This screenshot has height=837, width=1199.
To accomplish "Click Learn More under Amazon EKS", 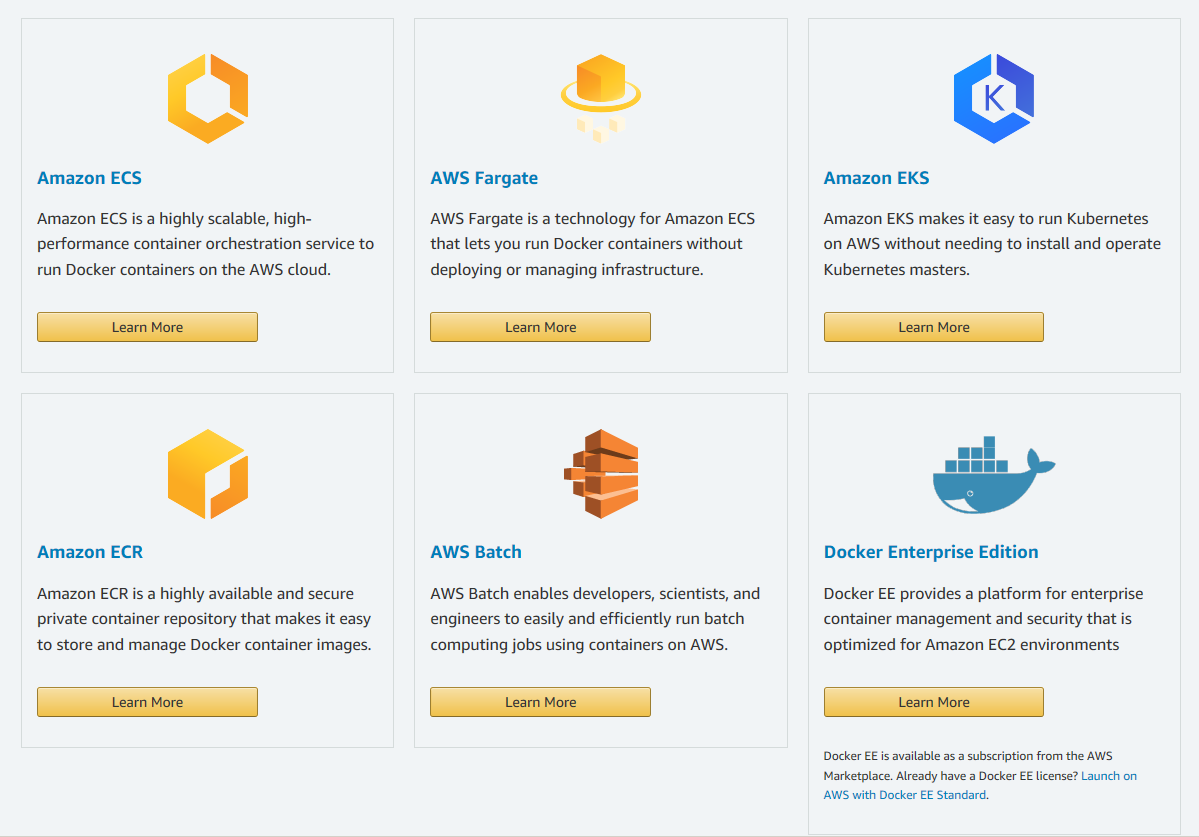I will pyautogui.click(x=934, y=327).
